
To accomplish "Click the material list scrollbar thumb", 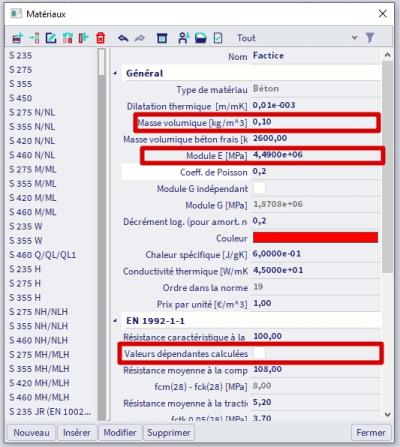I will tap(102, 62).
